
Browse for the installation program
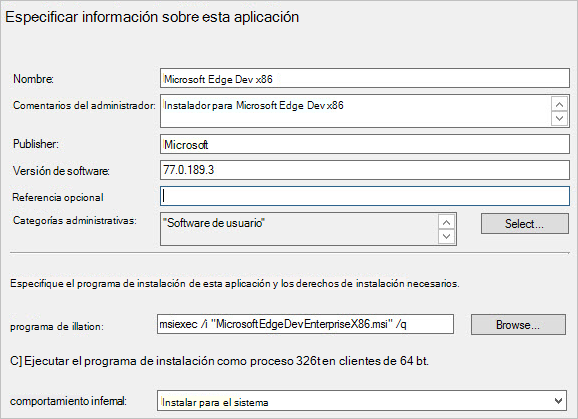[518, 324]
